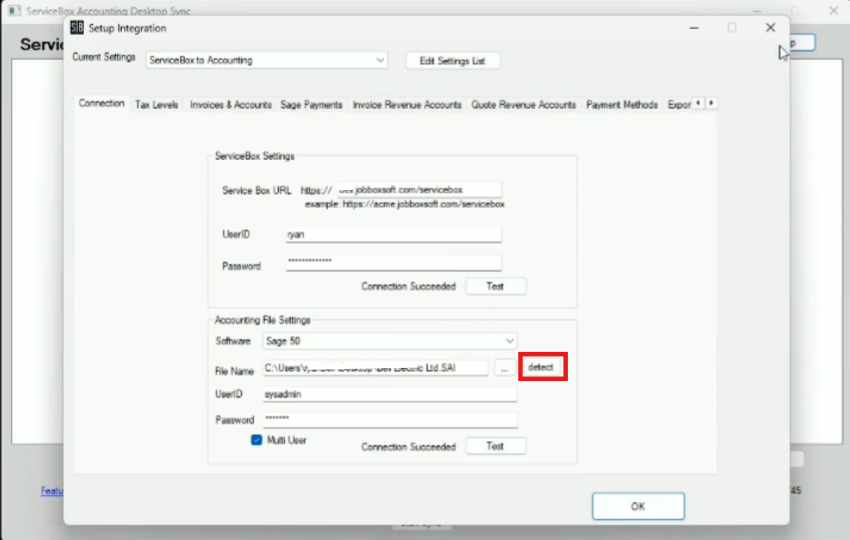This screenshot has height=540, width=850.
Task: Test the accounting file connection
Action: point(495,446)
